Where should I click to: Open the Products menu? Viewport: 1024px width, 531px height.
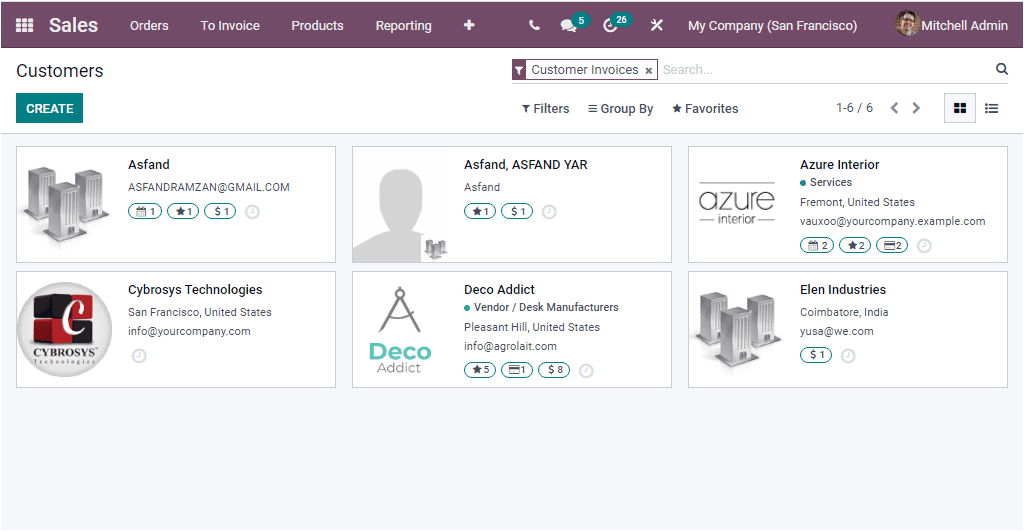point(317,25)
